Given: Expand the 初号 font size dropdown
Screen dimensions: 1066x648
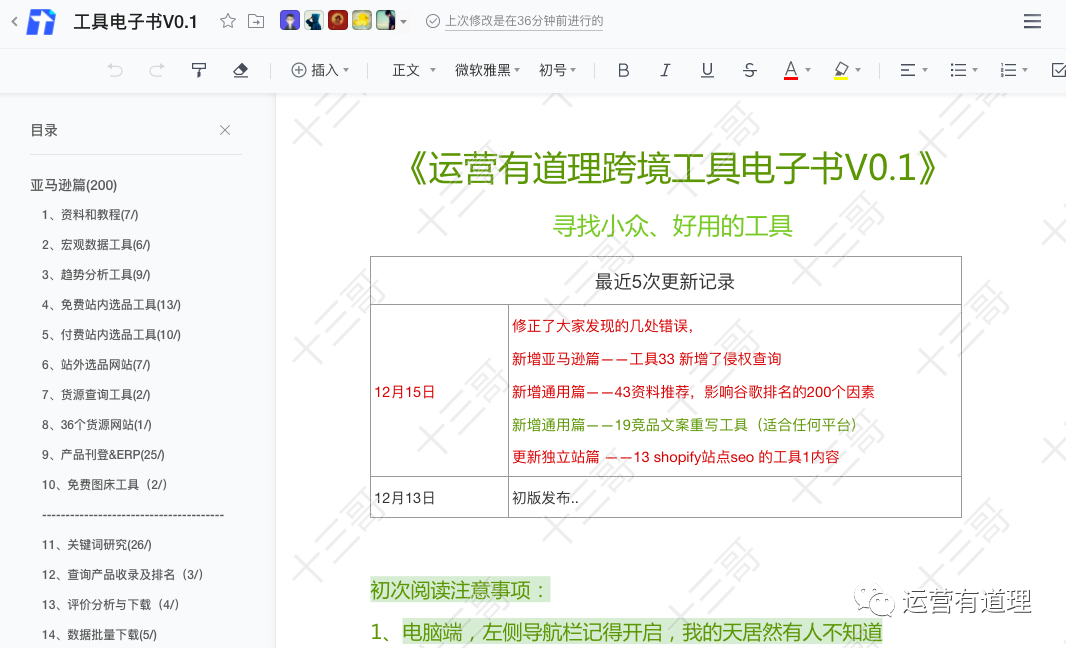Looking at the screenshot, I should [558, 70].
